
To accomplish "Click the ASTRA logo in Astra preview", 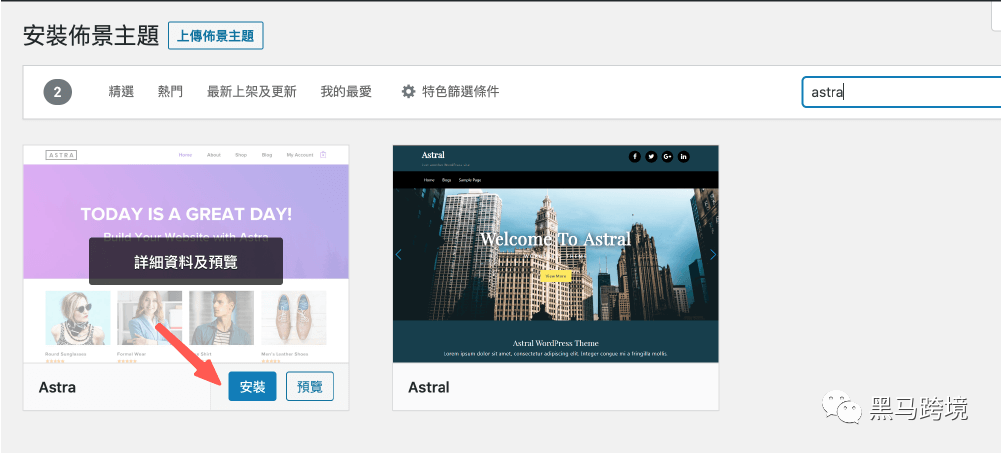I will click(x=61, y=155).
